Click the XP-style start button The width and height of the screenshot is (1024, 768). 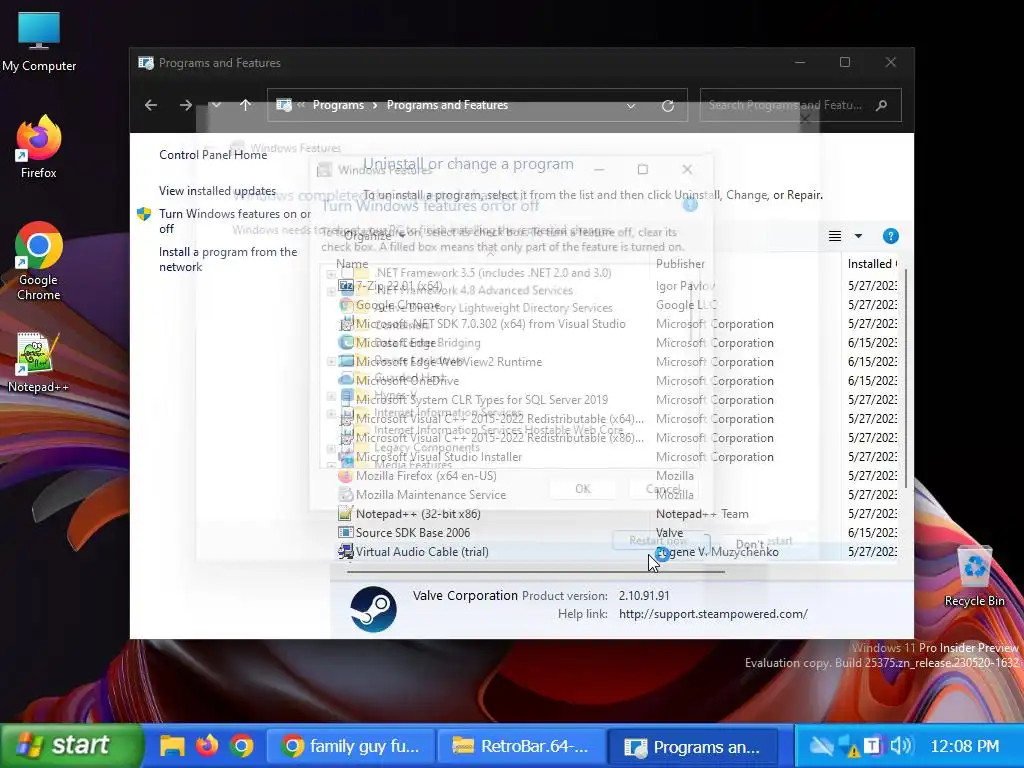pos(71,745)
